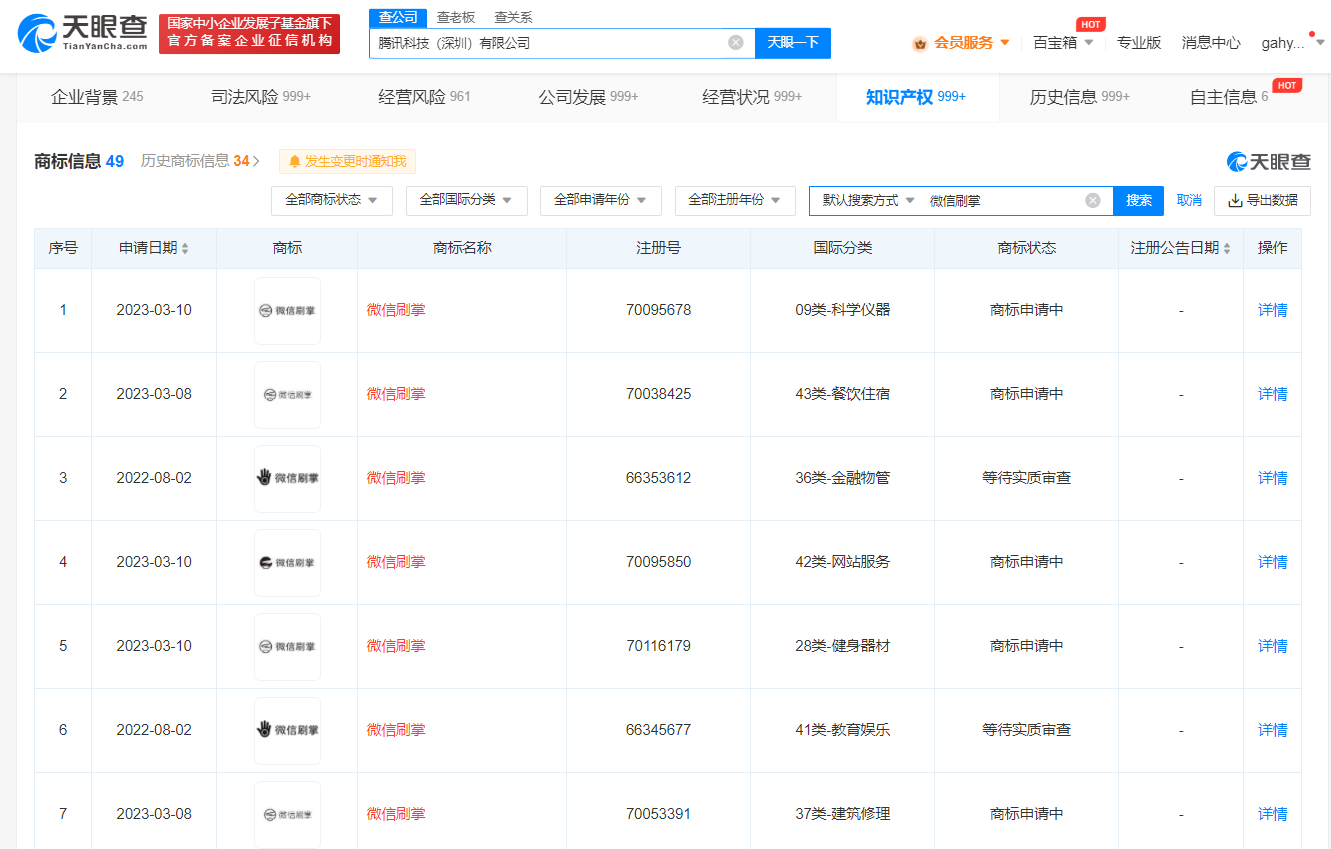This screenshot has width=1331, height=849.
Task: Click the 官方备案企业征信机构 red banner
Action: pos(249,34)
